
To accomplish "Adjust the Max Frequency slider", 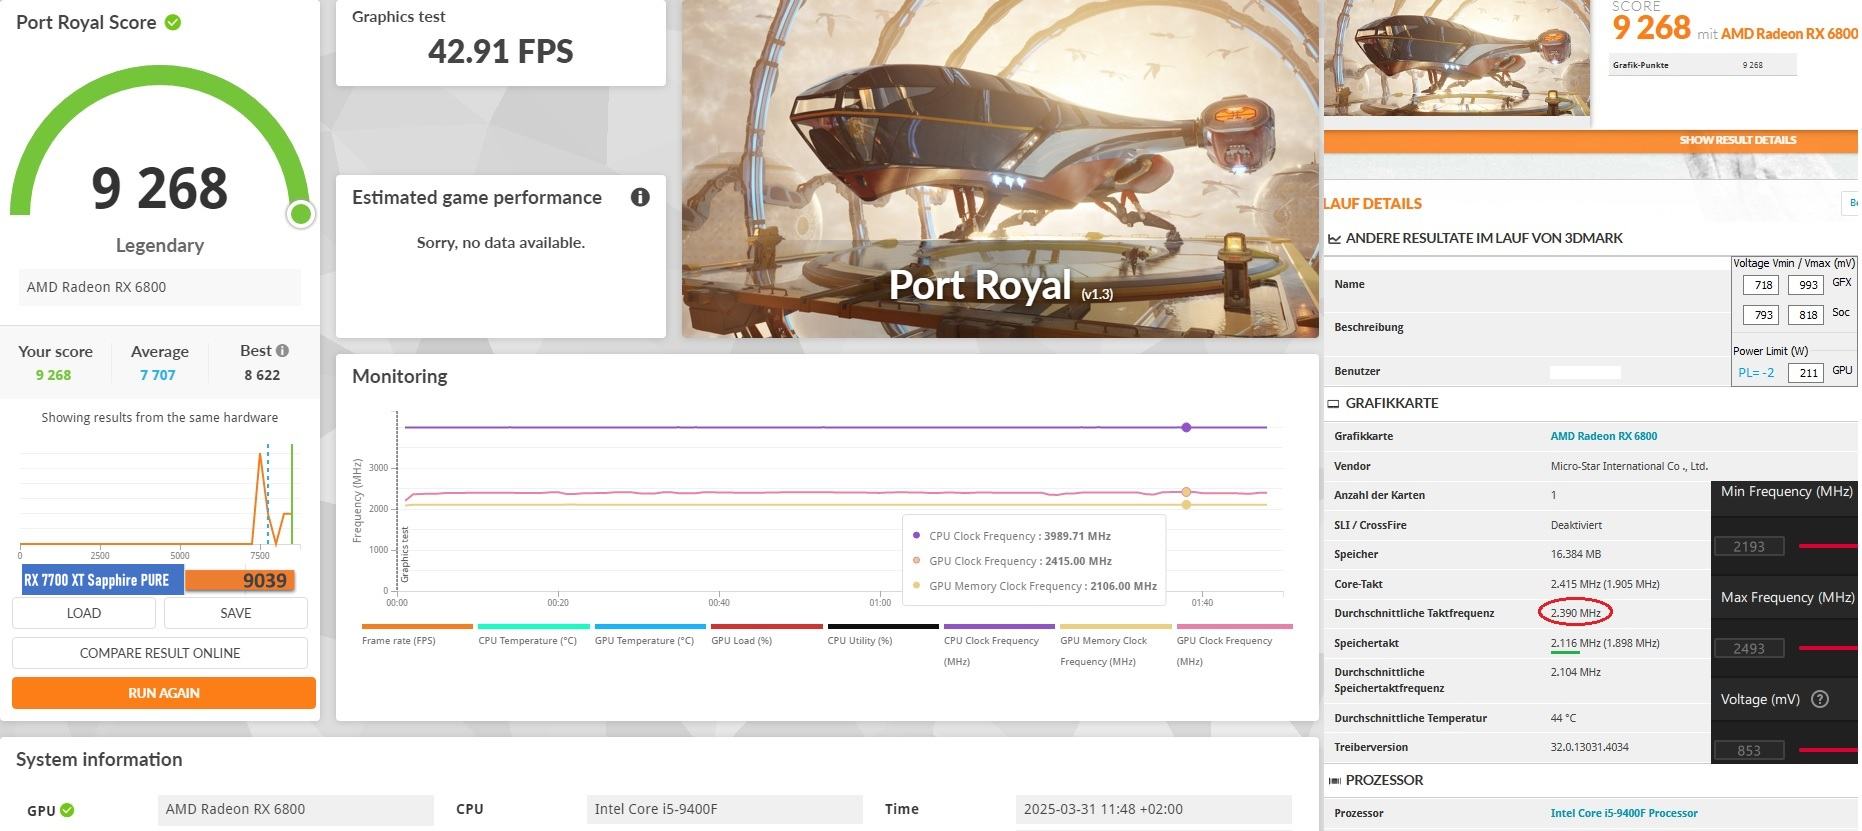I will tap(1828, 648).
